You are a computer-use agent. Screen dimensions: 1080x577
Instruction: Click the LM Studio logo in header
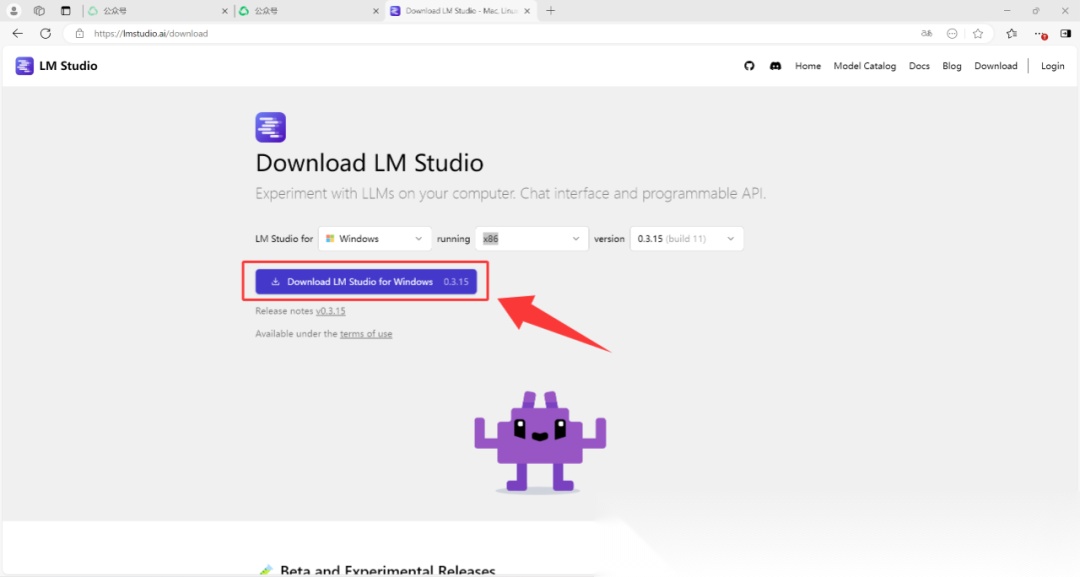[x=56, y=66]
